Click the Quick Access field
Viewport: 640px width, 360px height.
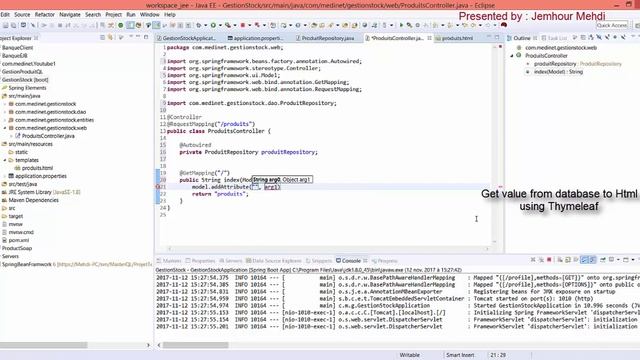(611, 25)
